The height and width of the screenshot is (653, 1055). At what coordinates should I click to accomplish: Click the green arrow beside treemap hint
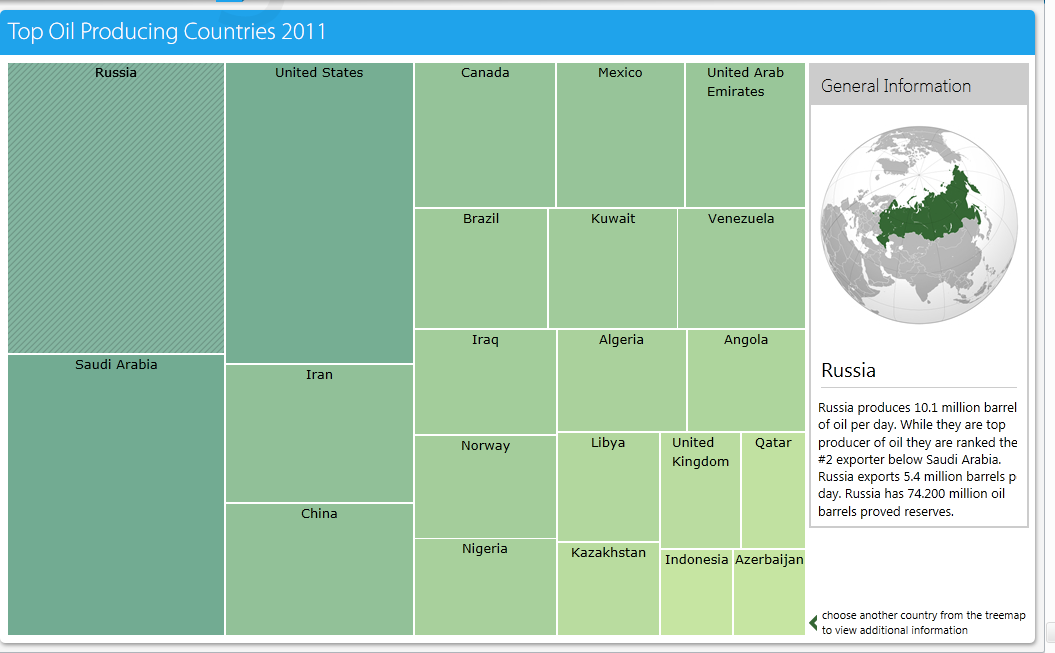click(x=813, y=623)
